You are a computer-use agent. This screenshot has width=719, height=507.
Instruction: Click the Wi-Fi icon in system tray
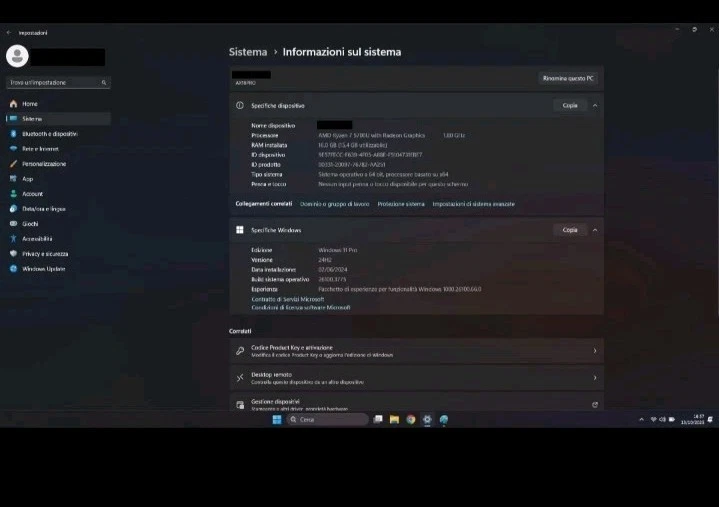[653, 419]
